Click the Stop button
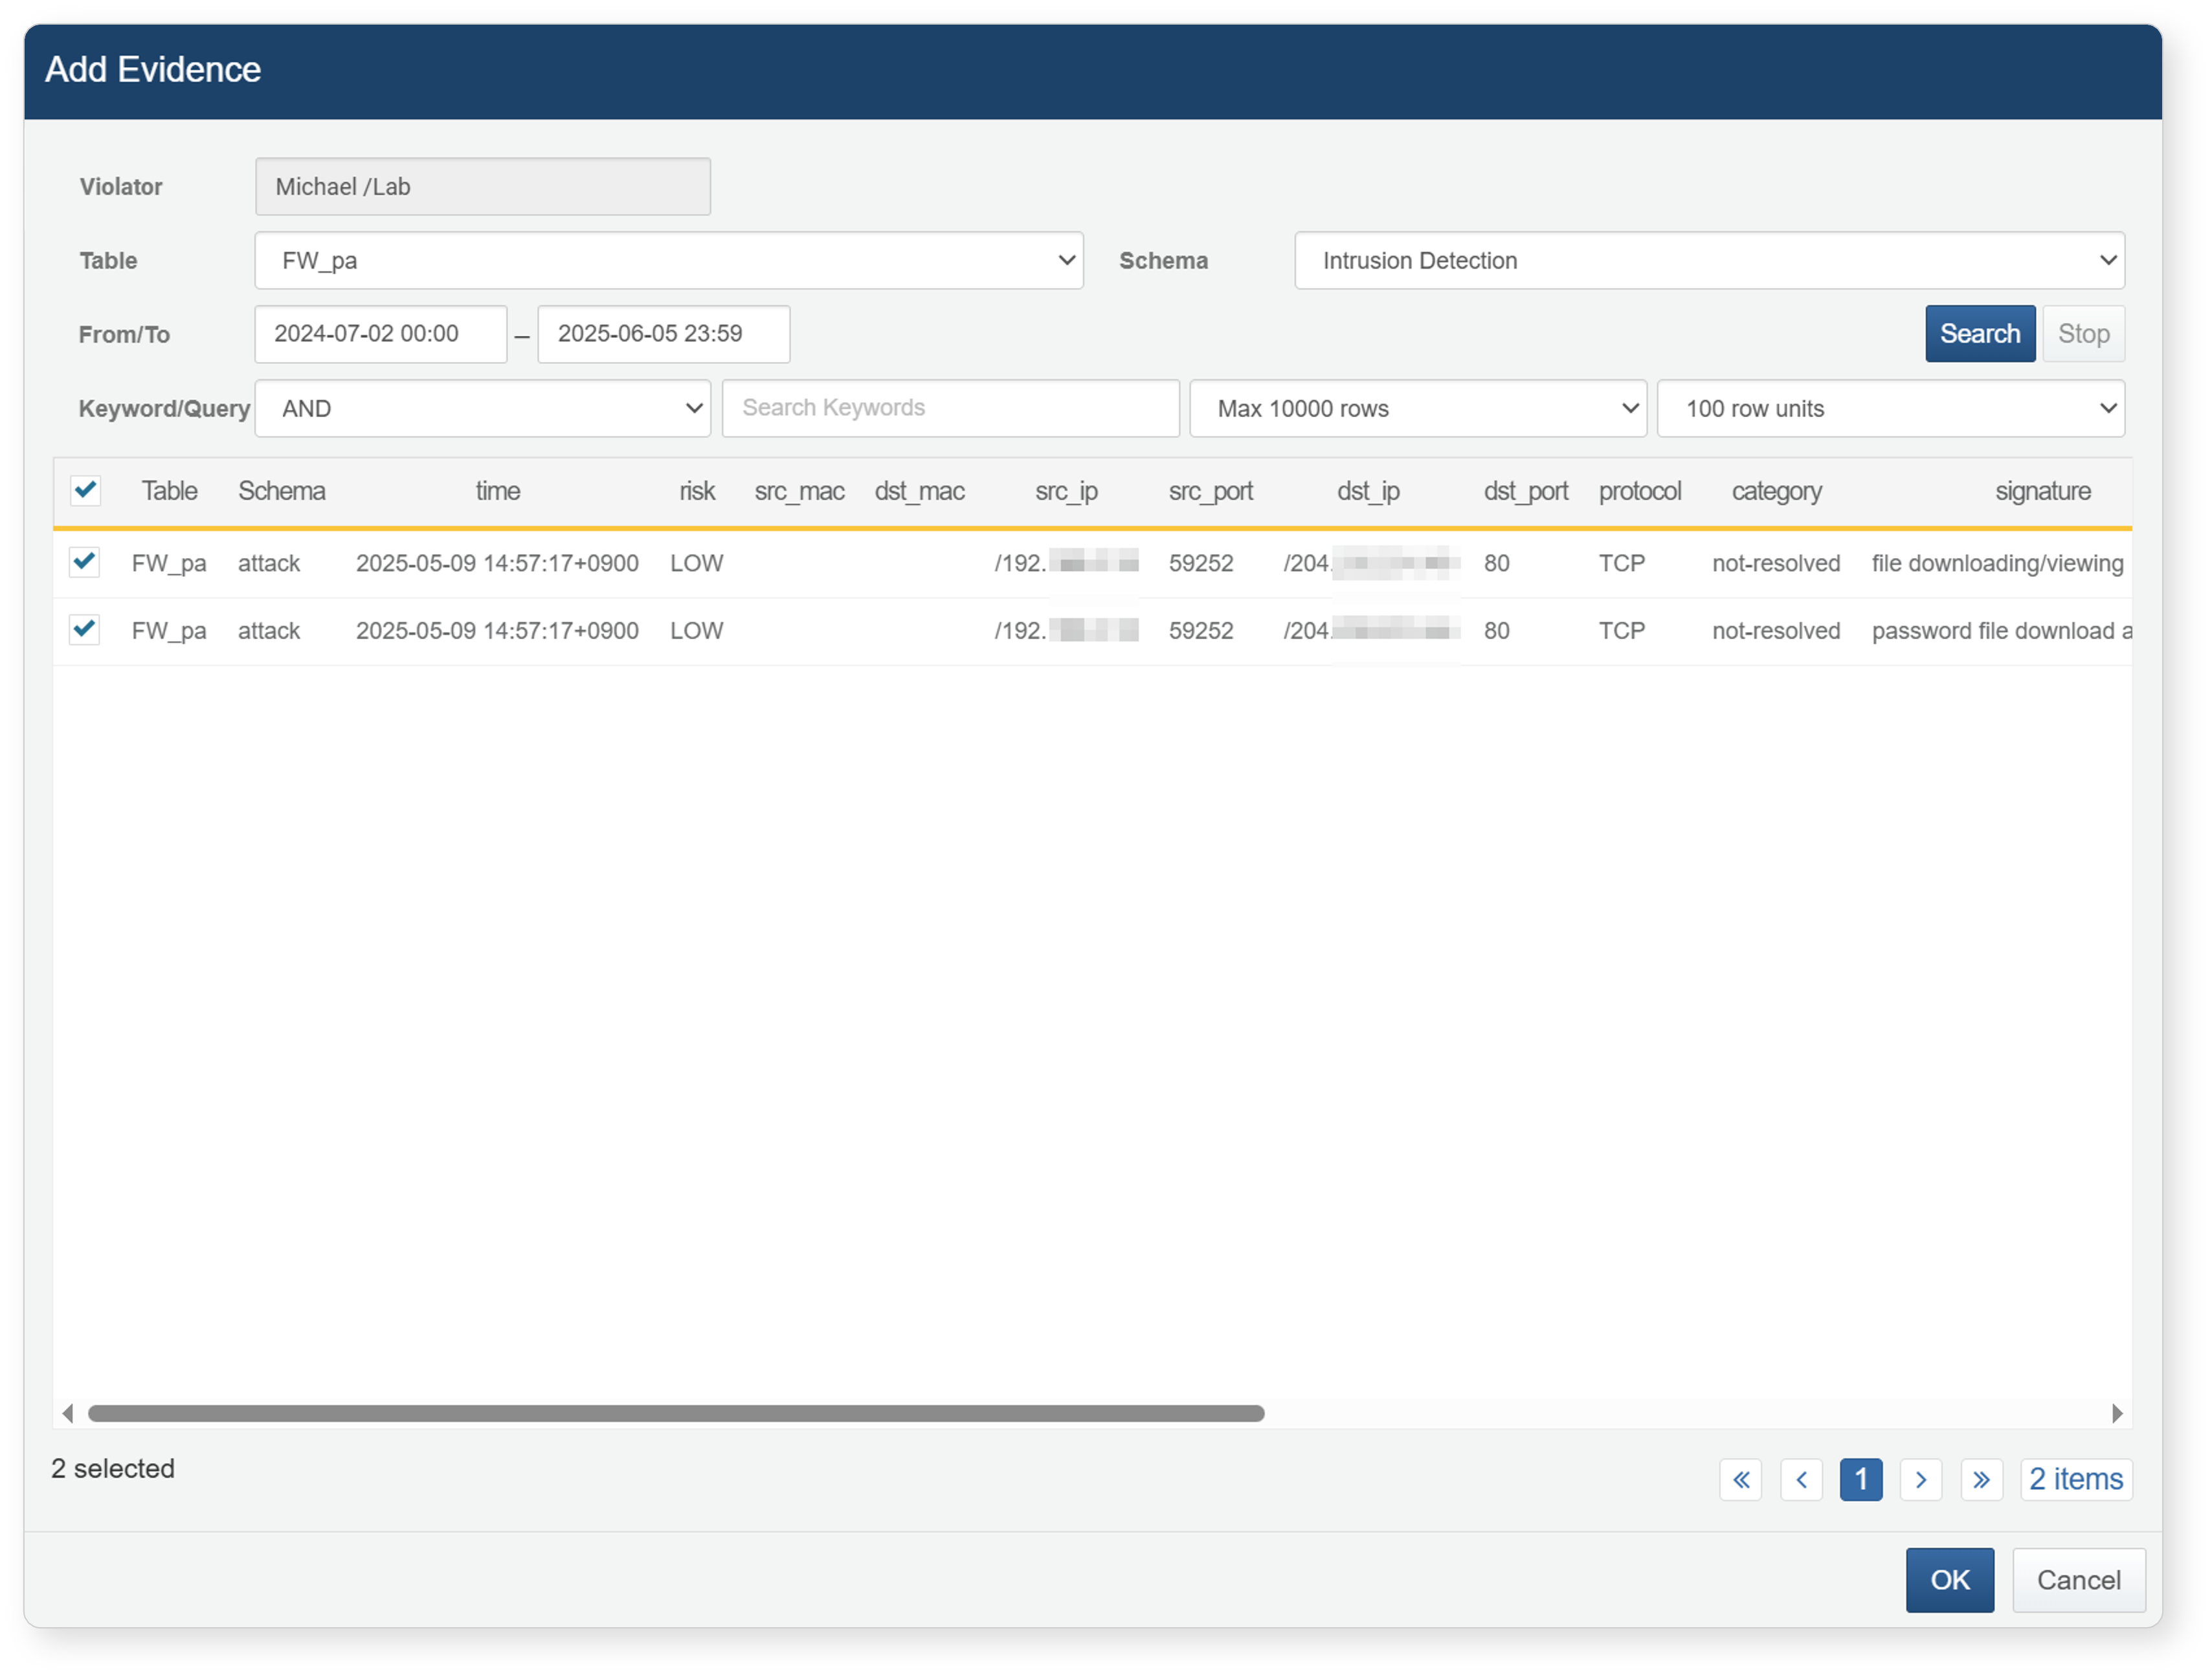Image resolution: width=2212 pixels, height=1677 pixels. 2084,334
